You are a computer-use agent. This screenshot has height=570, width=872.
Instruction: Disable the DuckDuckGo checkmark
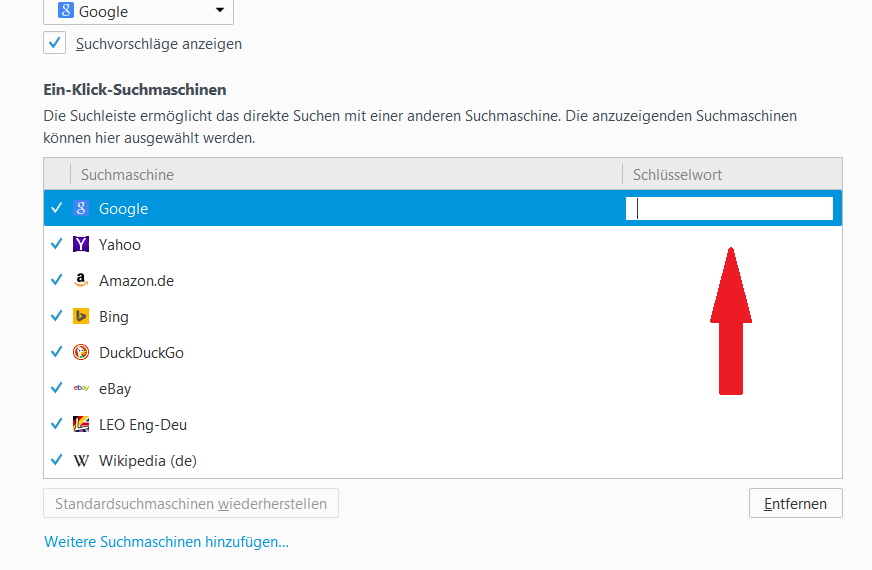coord(57,353)
